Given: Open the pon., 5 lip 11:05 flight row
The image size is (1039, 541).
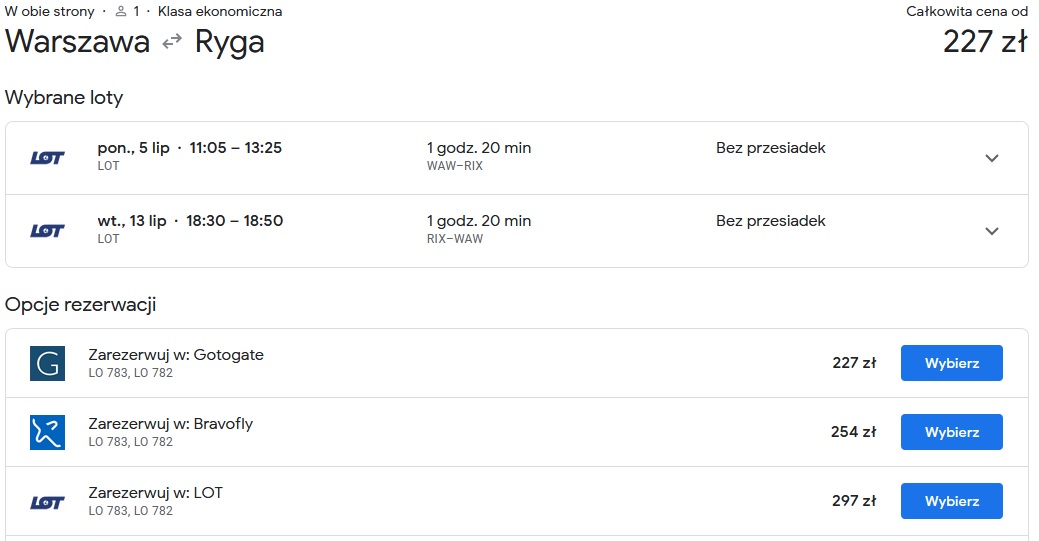Looking at the screenshot, I should coord(517,158).
